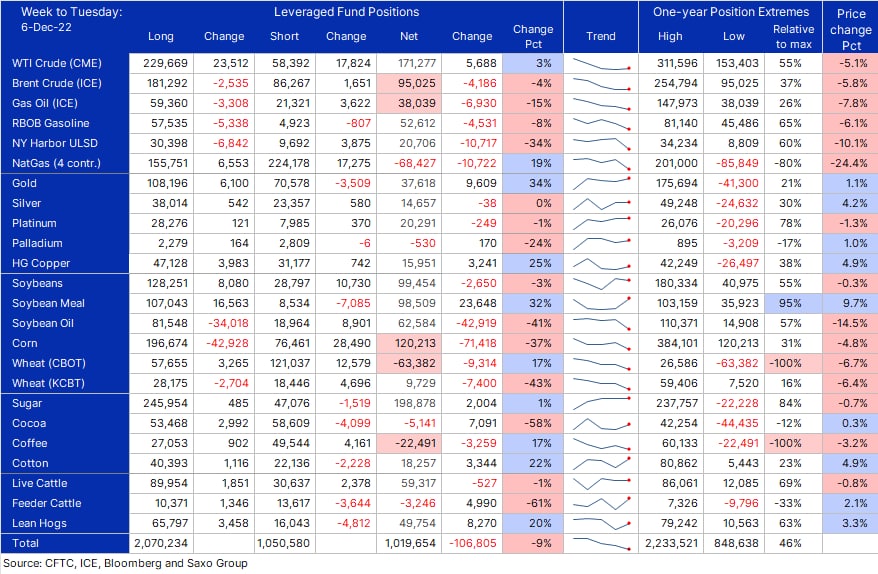The image size is (878, 574).
Task: Select the Brent Crude (ICE) row label
Action: pos(57,83)
